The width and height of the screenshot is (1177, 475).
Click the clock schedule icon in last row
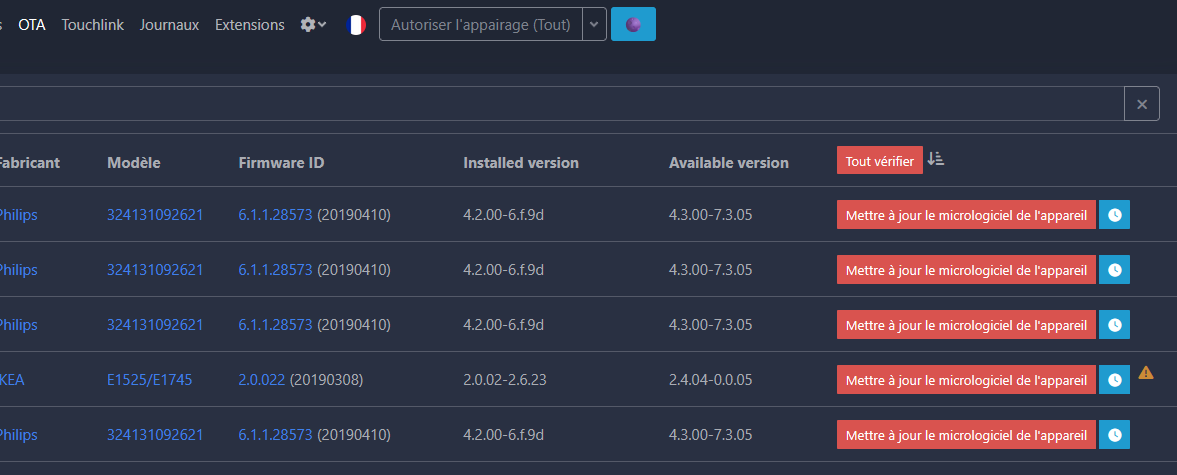[1115, 434]
